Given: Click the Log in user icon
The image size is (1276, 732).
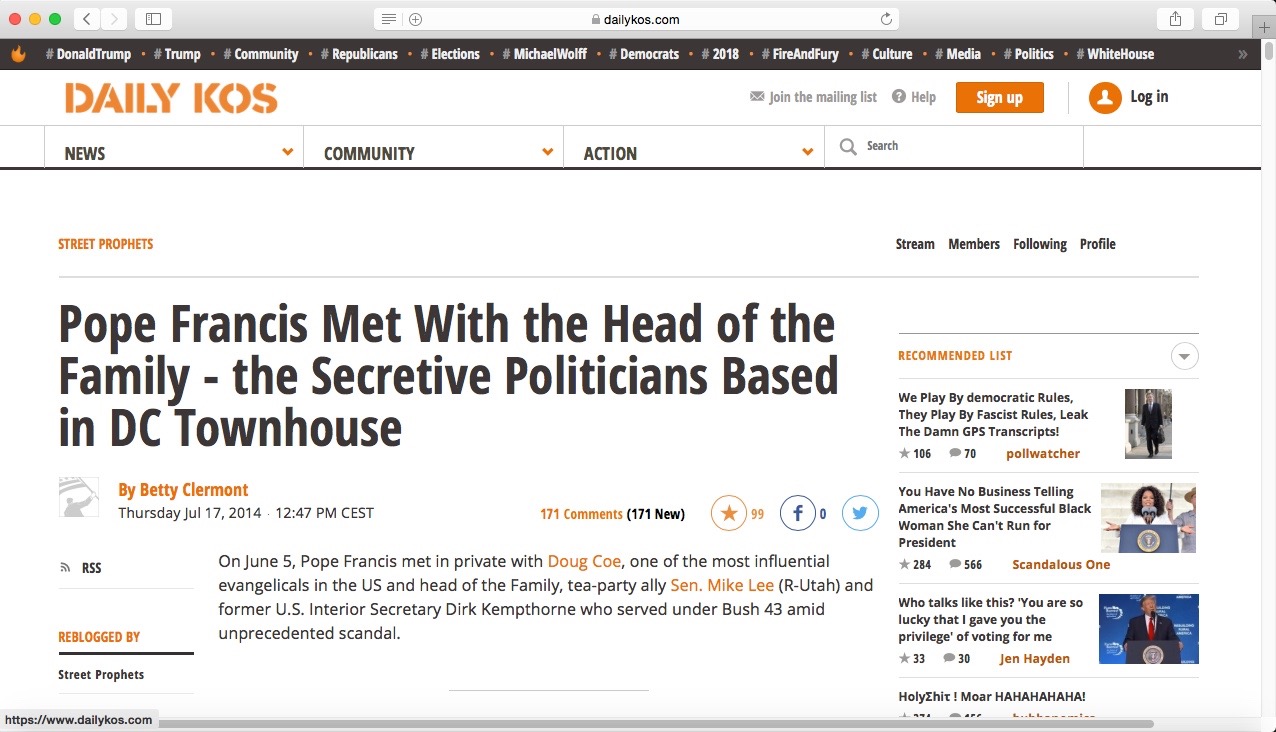Looking at the screenshot, I should (x=1104, y=98).
